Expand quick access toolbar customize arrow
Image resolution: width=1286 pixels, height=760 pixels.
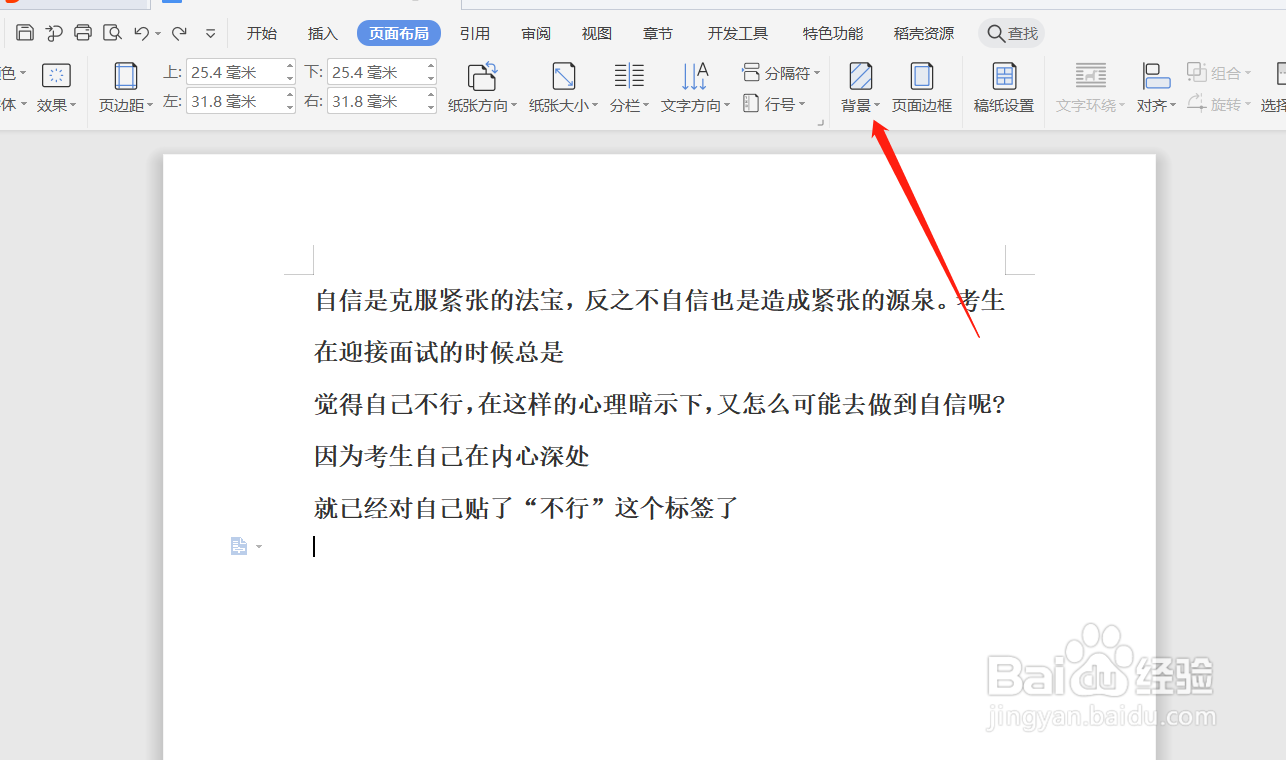pos(210,34)
